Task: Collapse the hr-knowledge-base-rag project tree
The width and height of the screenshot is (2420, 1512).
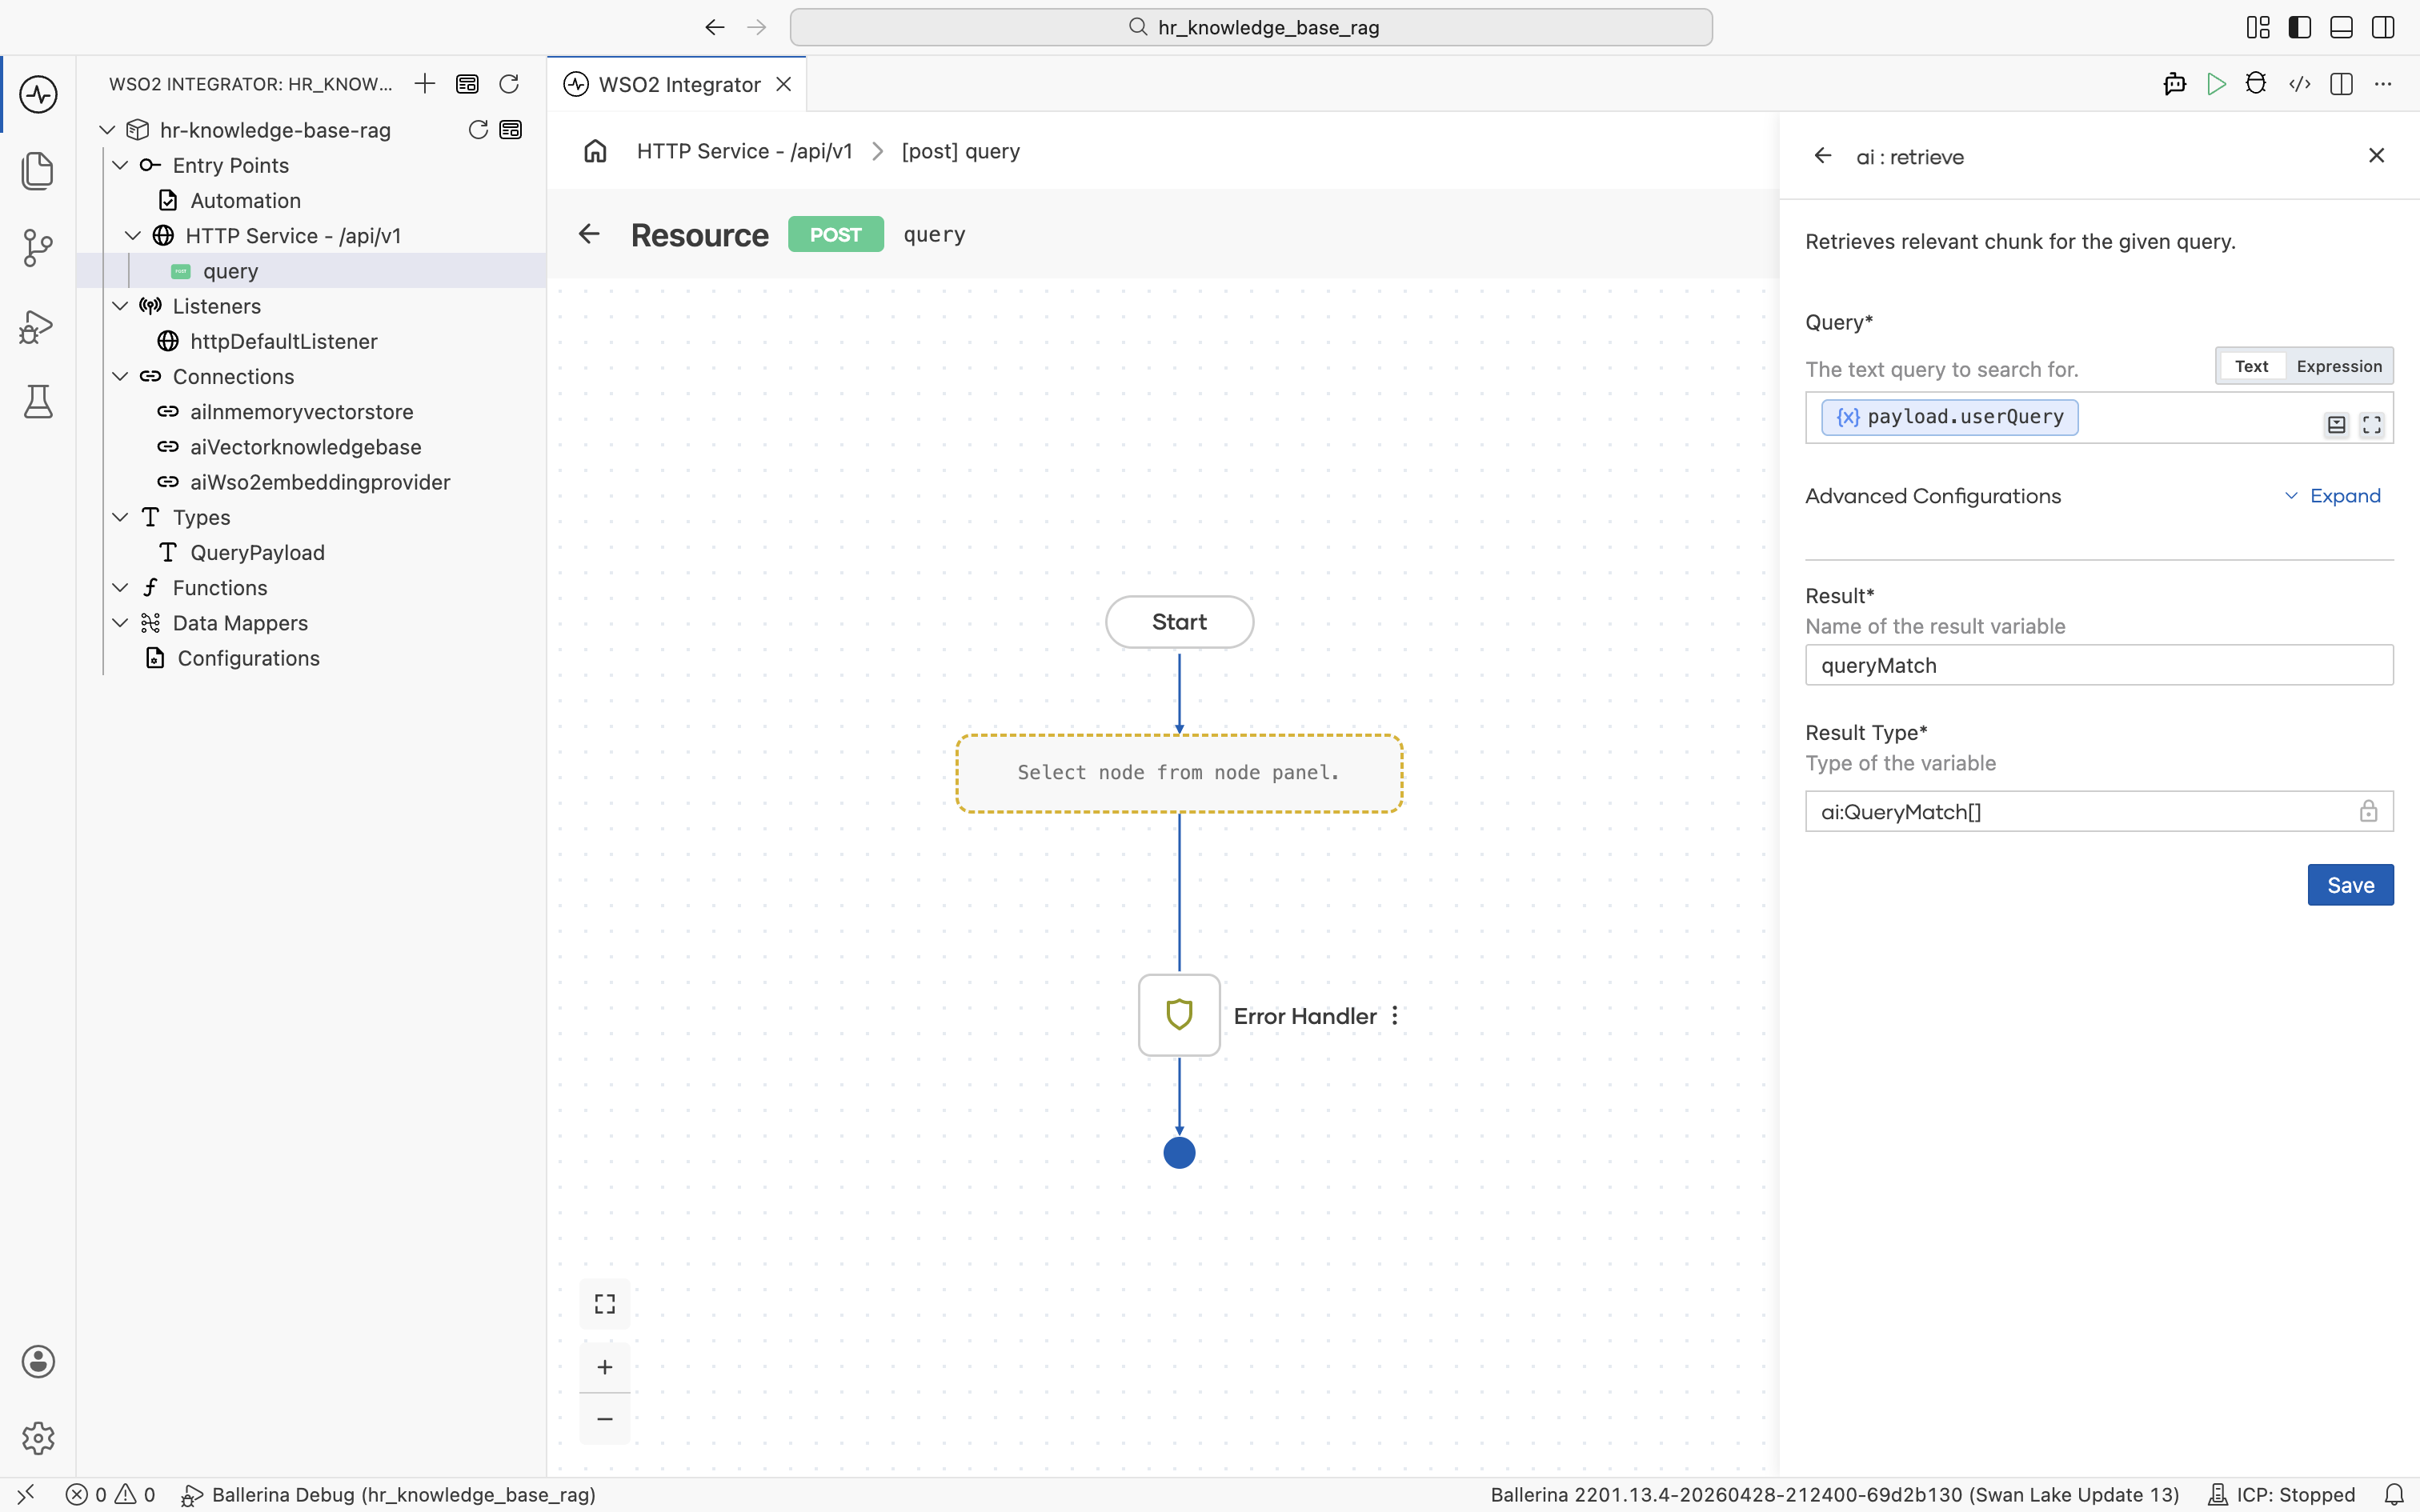Action: (x=108, y=130)
